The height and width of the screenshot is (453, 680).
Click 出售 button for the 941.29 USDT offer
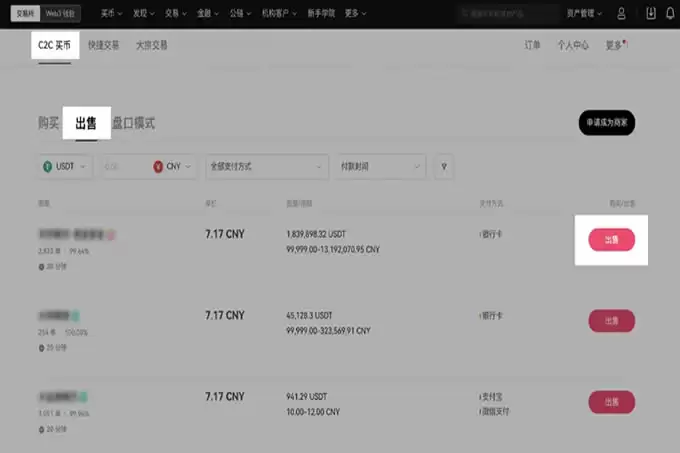tap(611, 402)
